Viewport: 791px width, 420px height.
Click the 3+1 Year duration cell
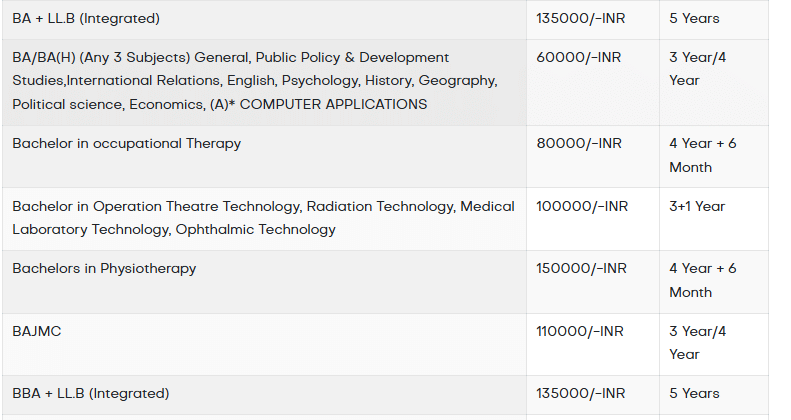coord(697,206)
